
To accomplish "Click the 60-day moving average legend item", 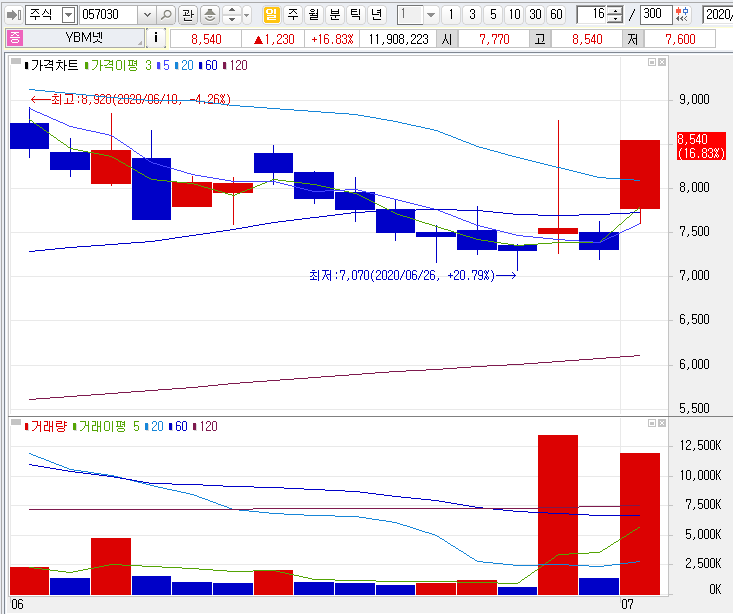I will point(209,65).
